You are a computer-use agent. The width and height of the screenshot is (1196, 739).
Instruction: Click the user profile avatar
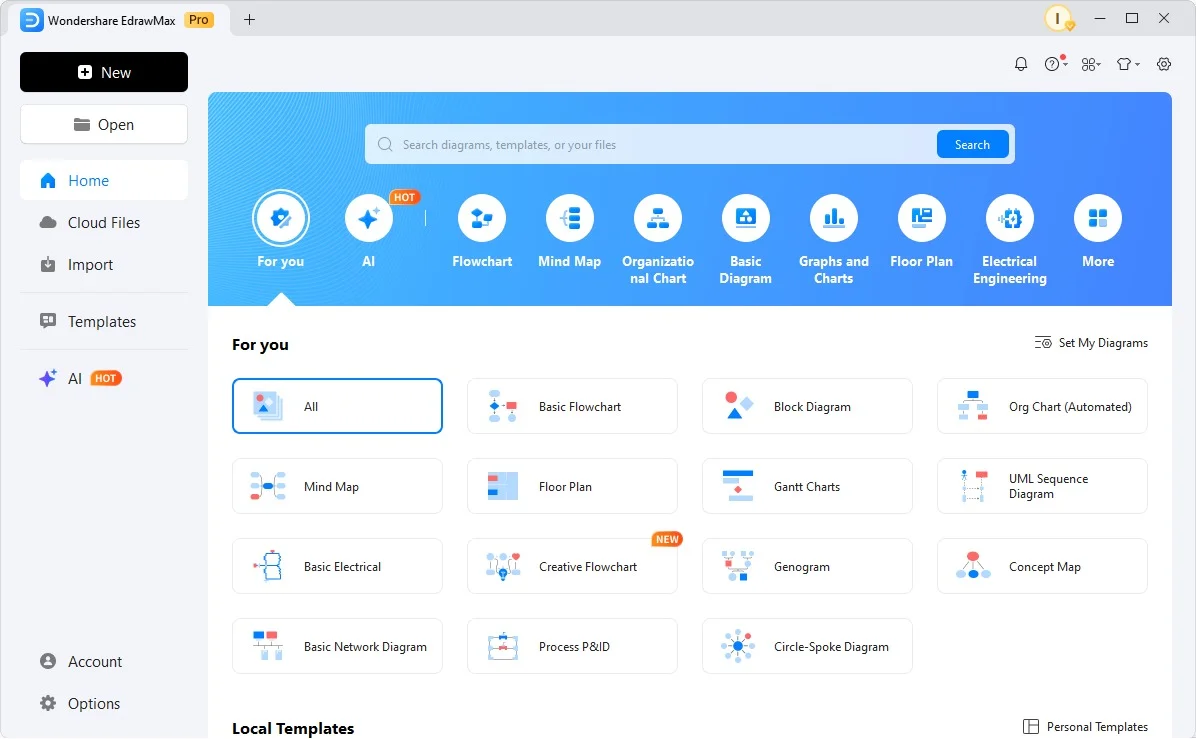coord(1058,18)
